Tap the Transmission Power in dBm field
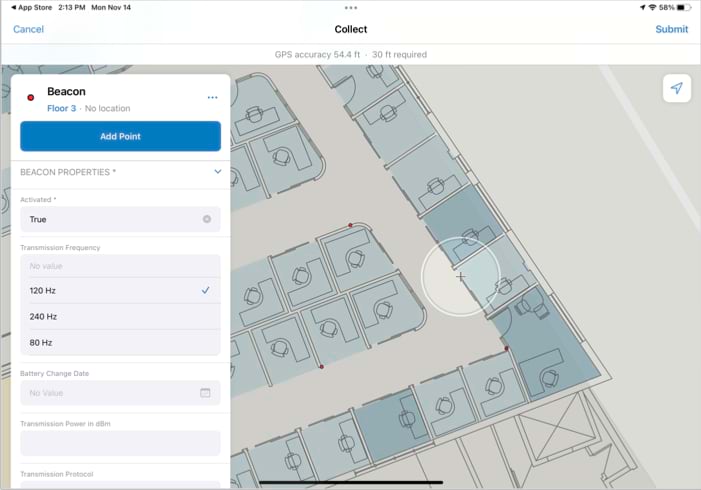 pyautogui.click(x=120, y=443)
